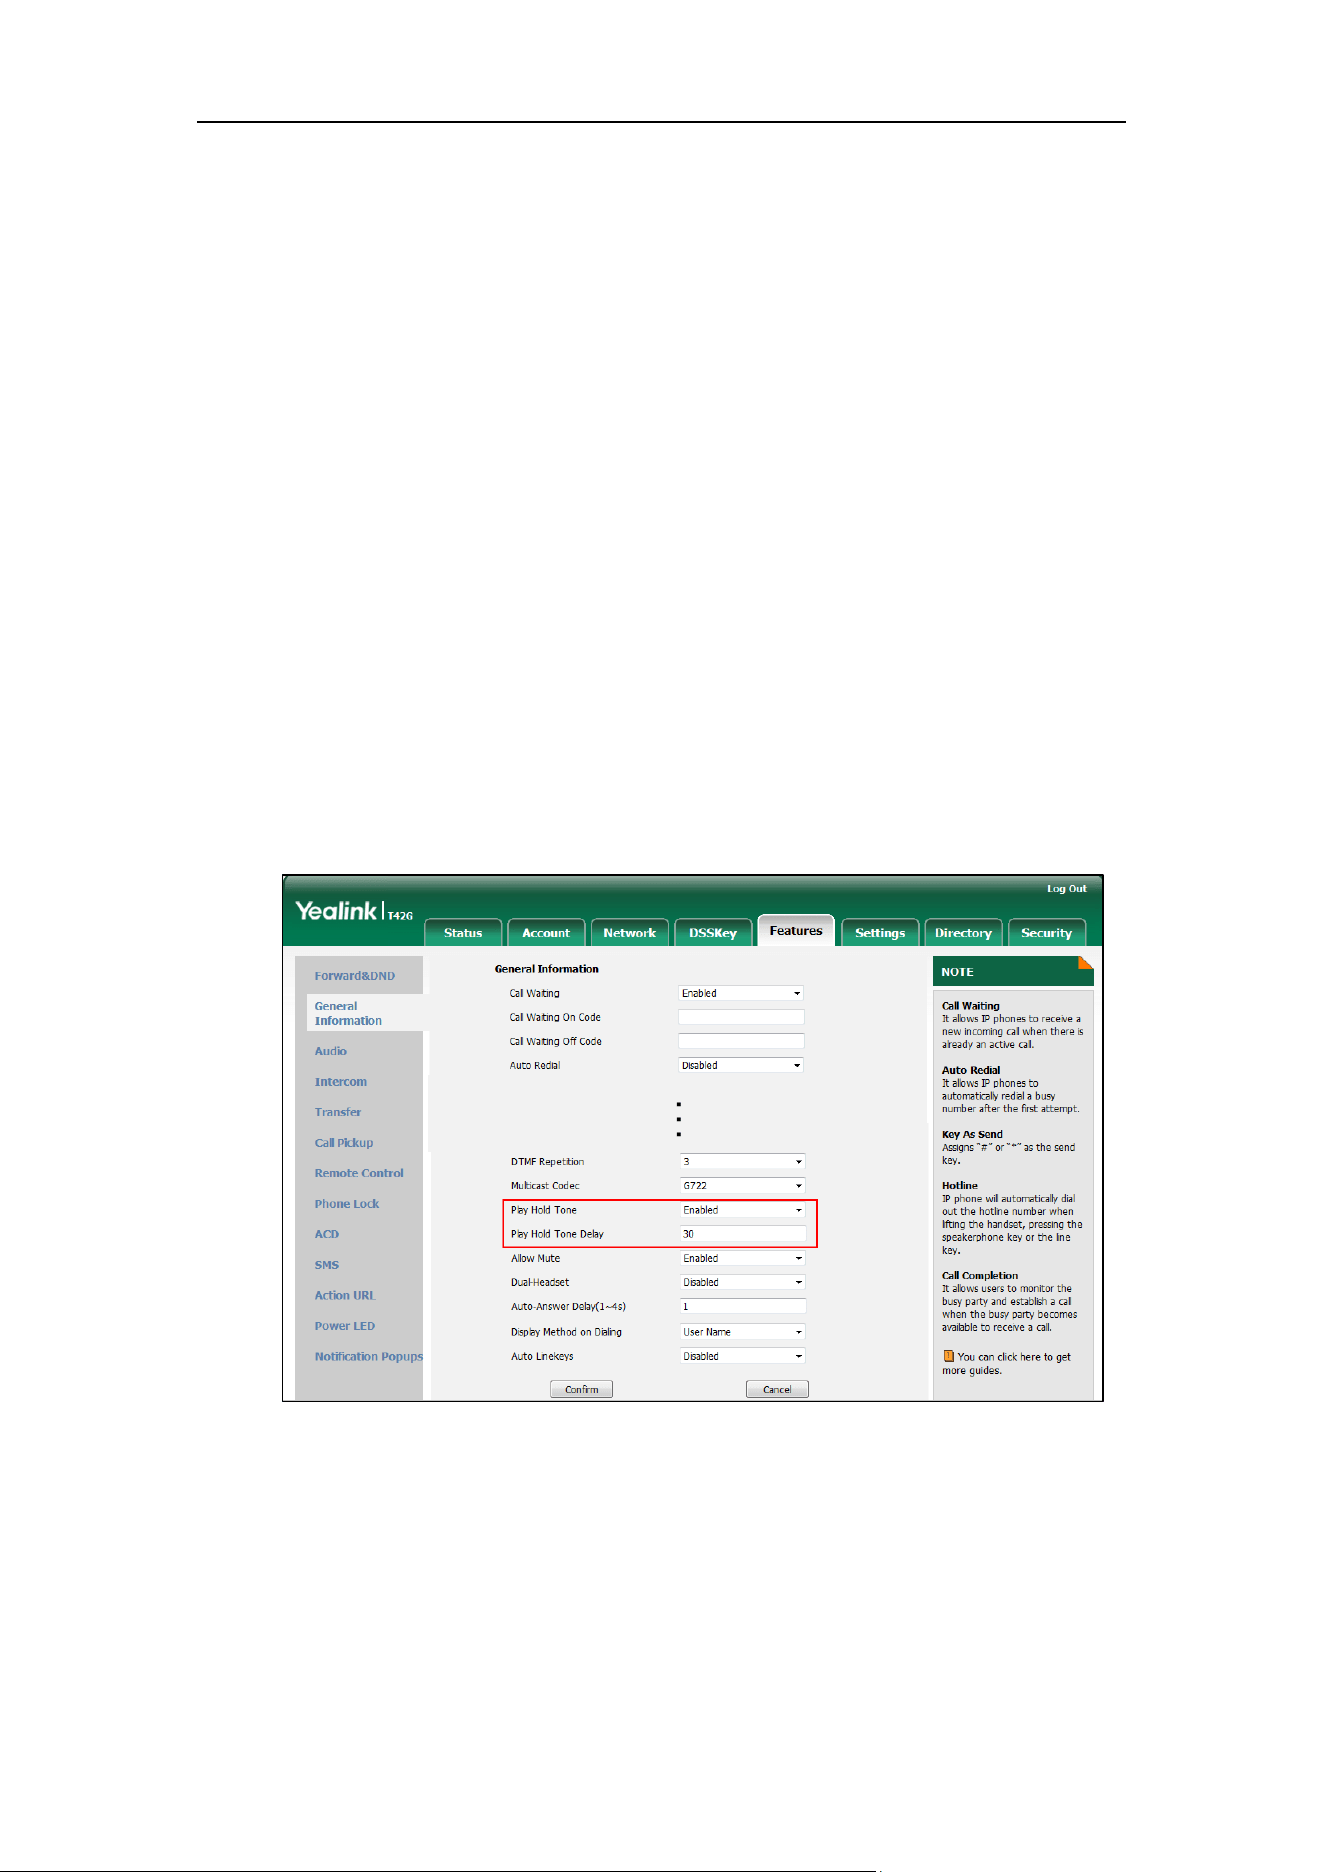Open Audio settings in sidebar
The width and height of the screenshot is (1324, 1872).
coord(330,1051)
